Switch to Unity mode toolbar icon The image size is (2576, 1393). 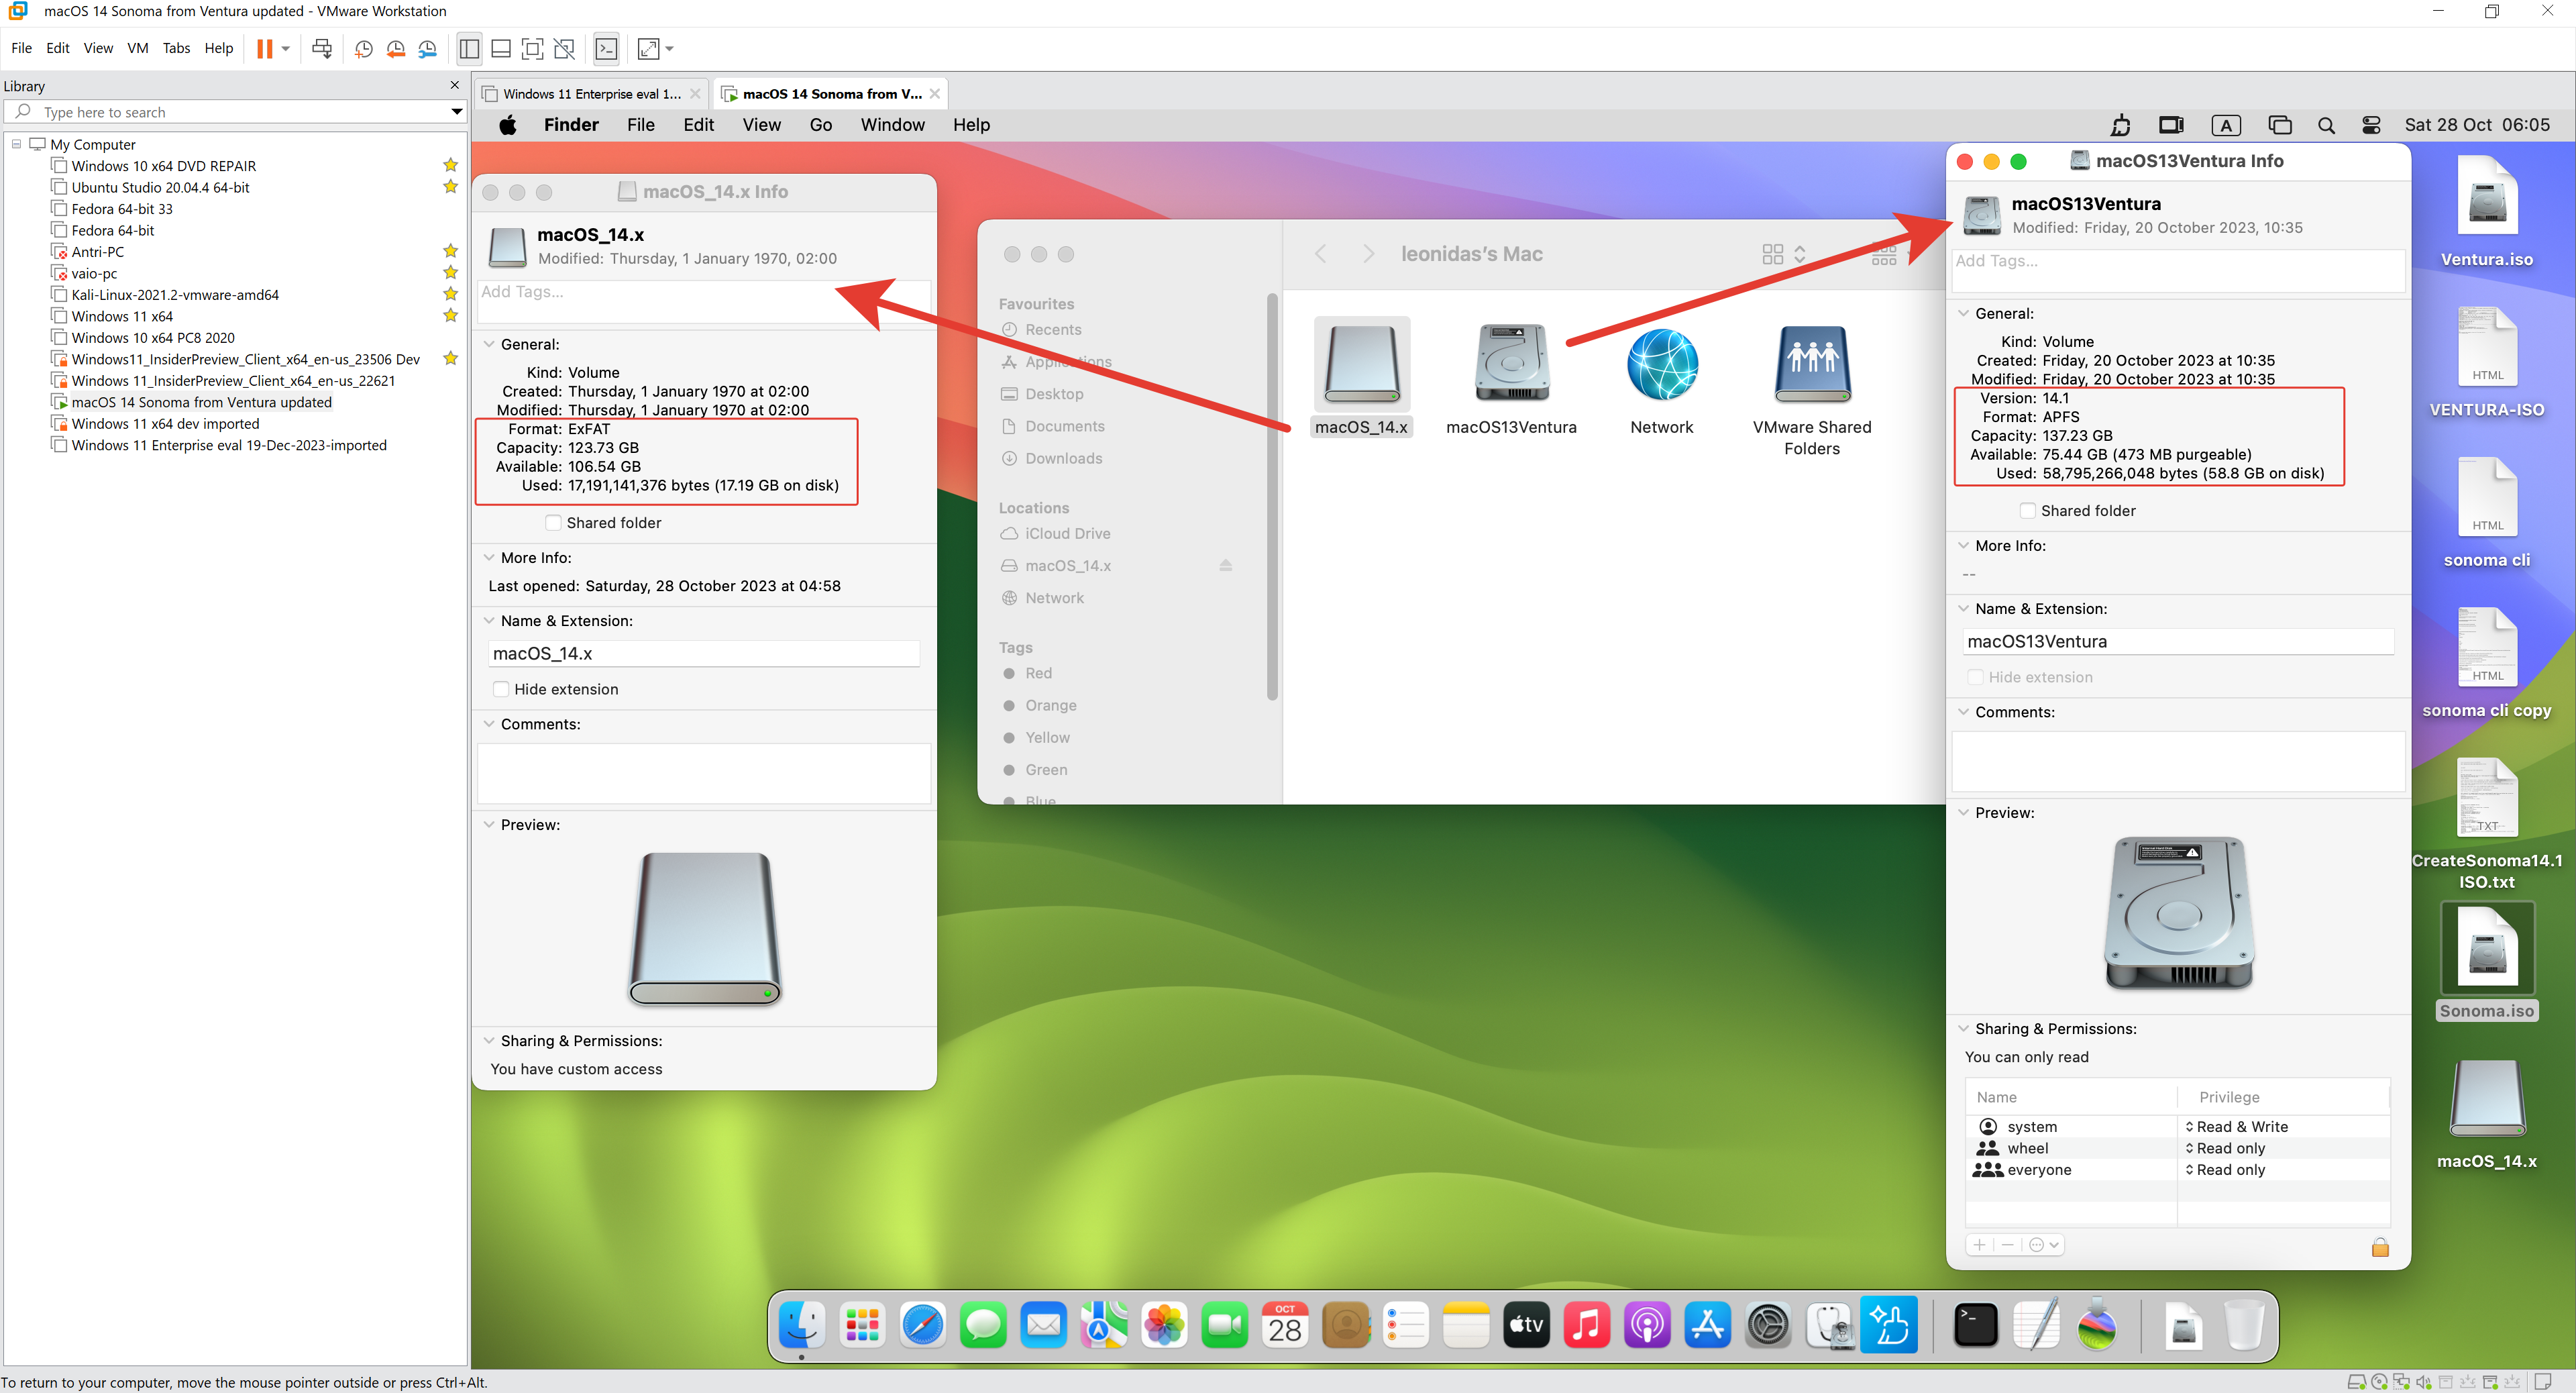565,48
